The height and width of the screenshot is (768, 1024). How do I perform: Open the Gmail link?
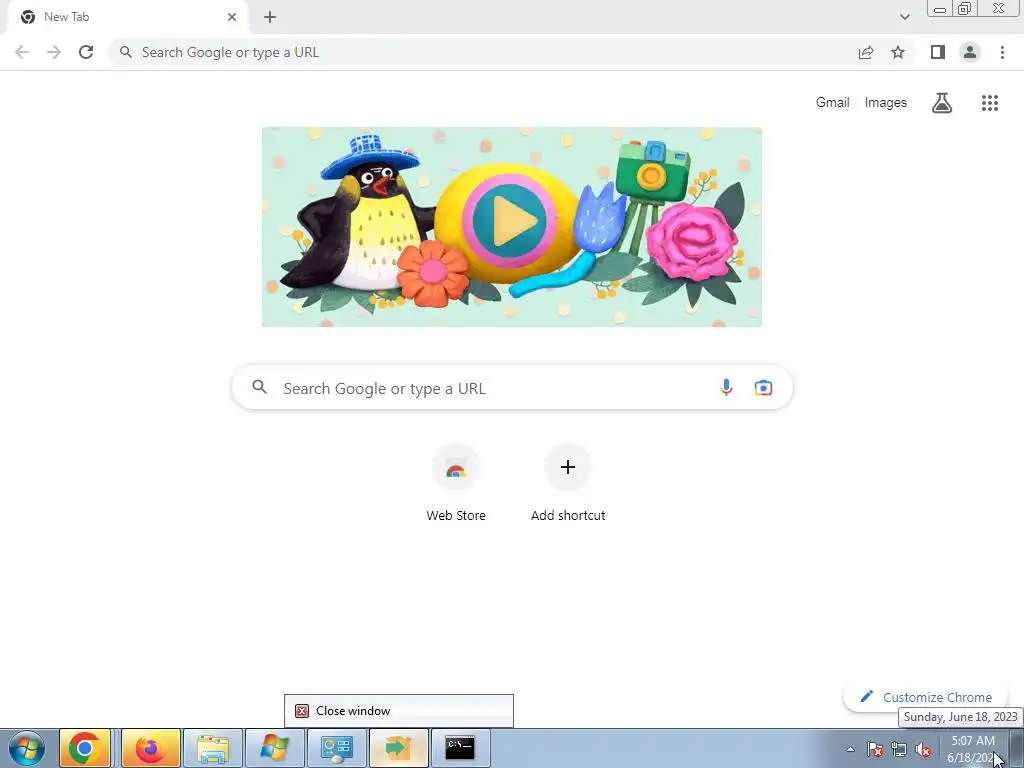[832, 103]
